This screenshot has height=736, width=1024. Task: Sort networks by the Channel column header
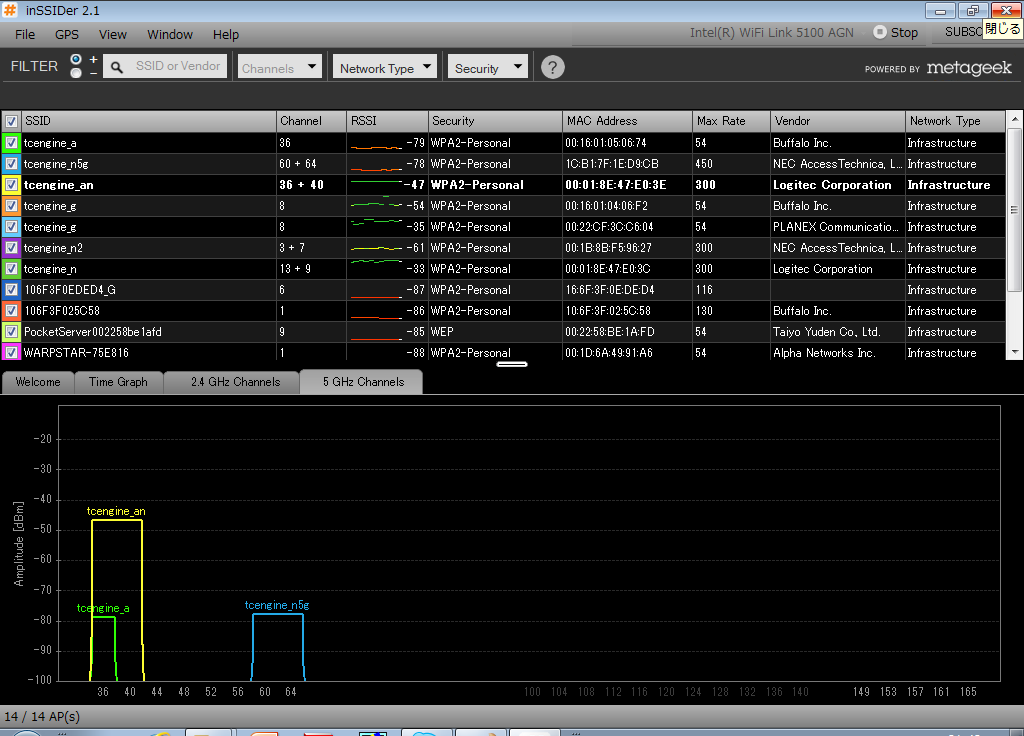pos(312,121)
